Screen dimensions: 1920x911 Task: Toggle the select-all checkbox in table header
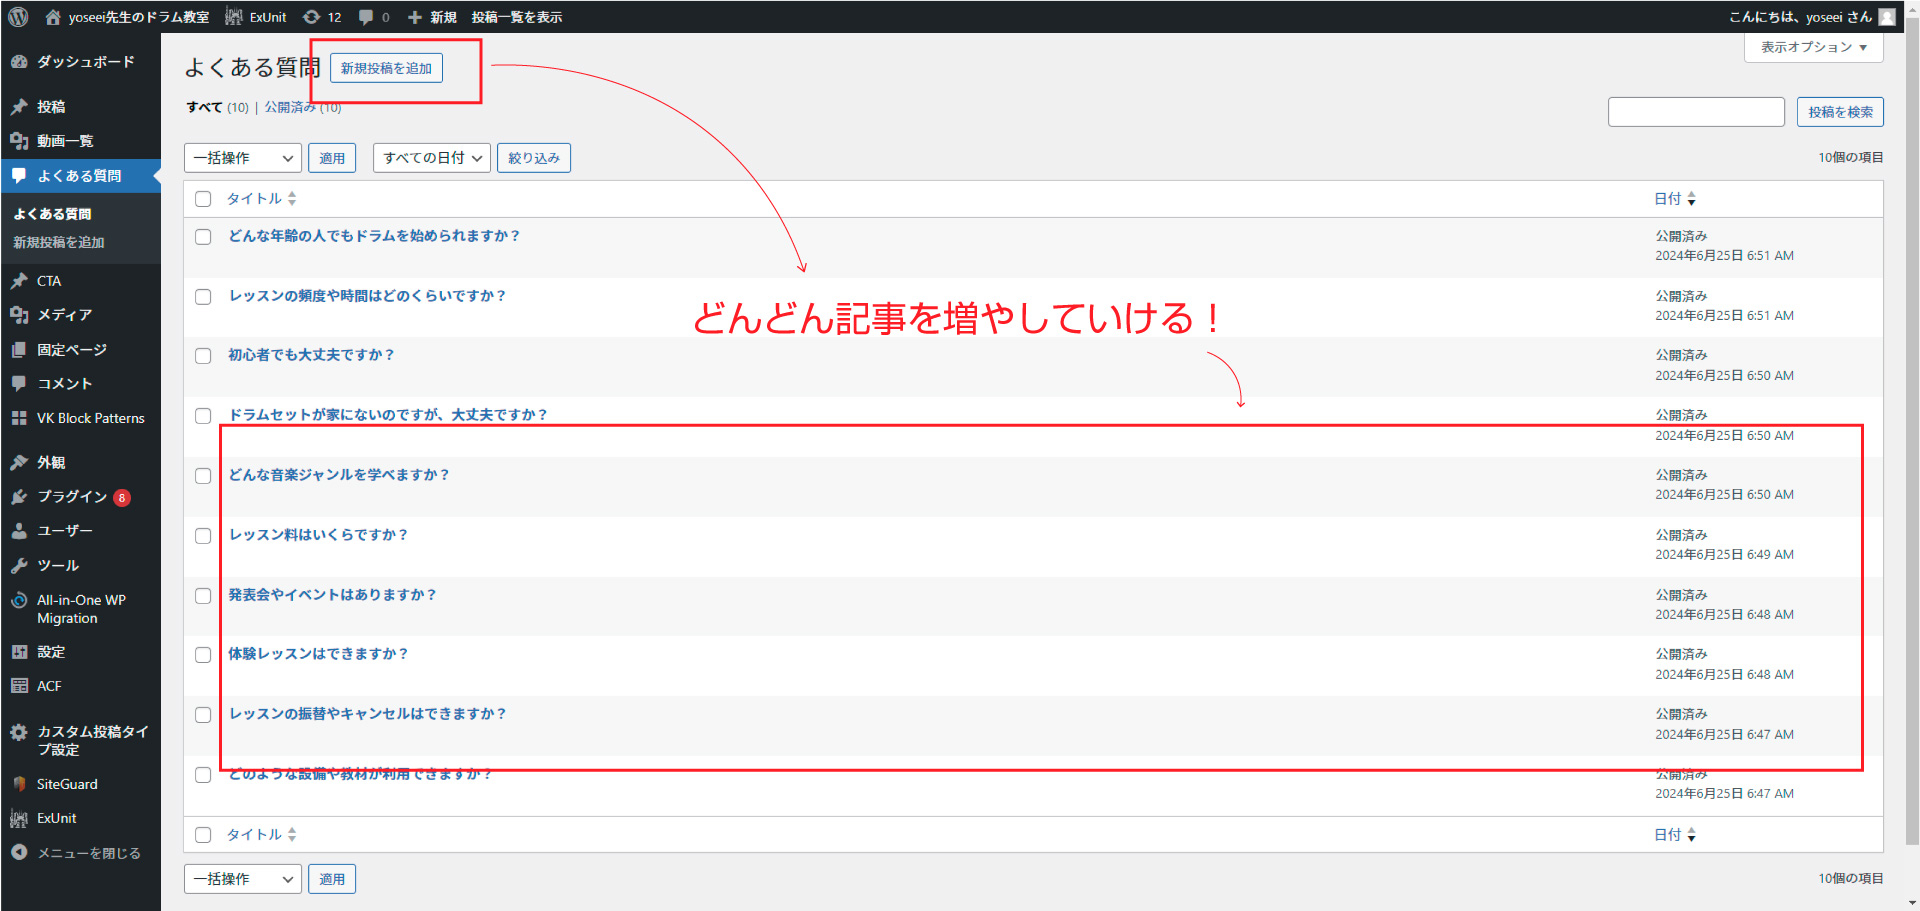(x=203, y=199)
